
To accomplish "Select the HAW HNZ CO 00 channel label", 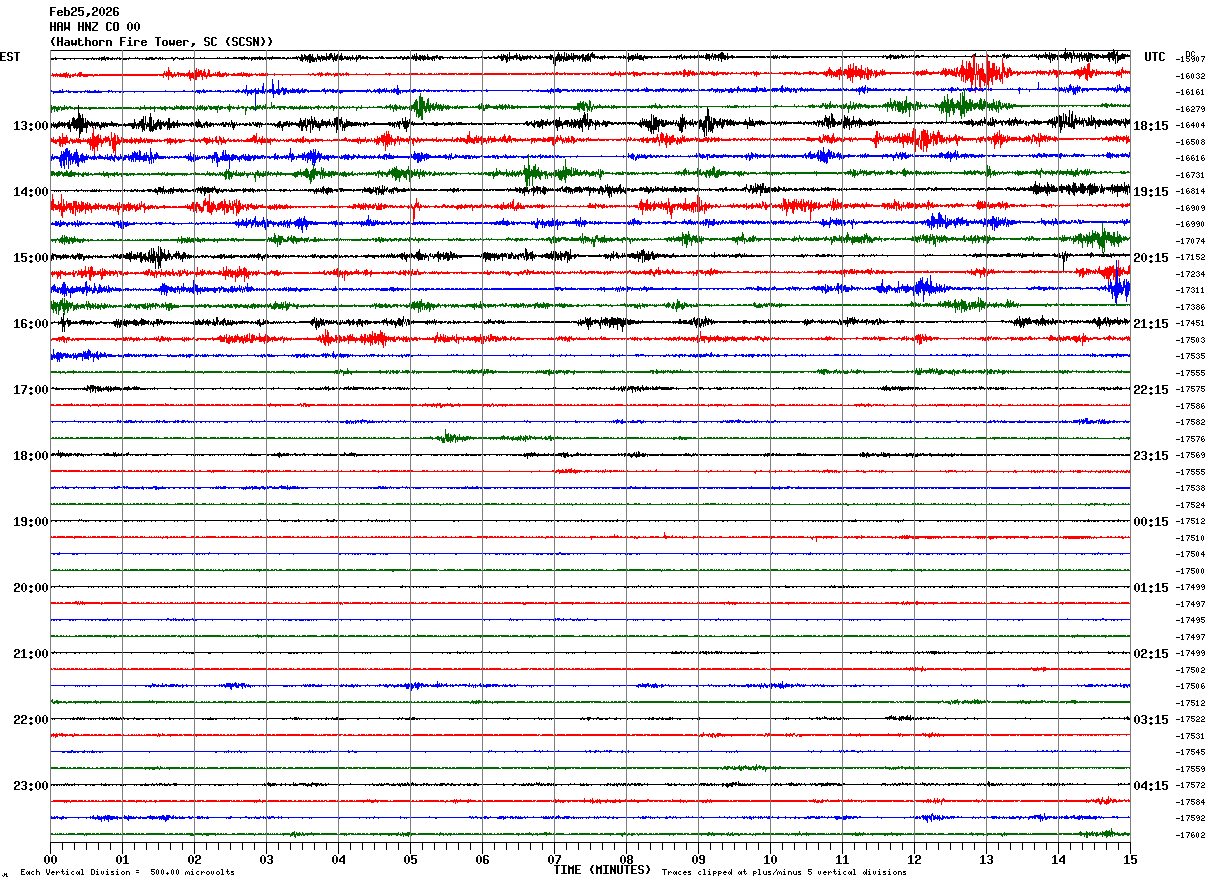I will click(95, 27).
